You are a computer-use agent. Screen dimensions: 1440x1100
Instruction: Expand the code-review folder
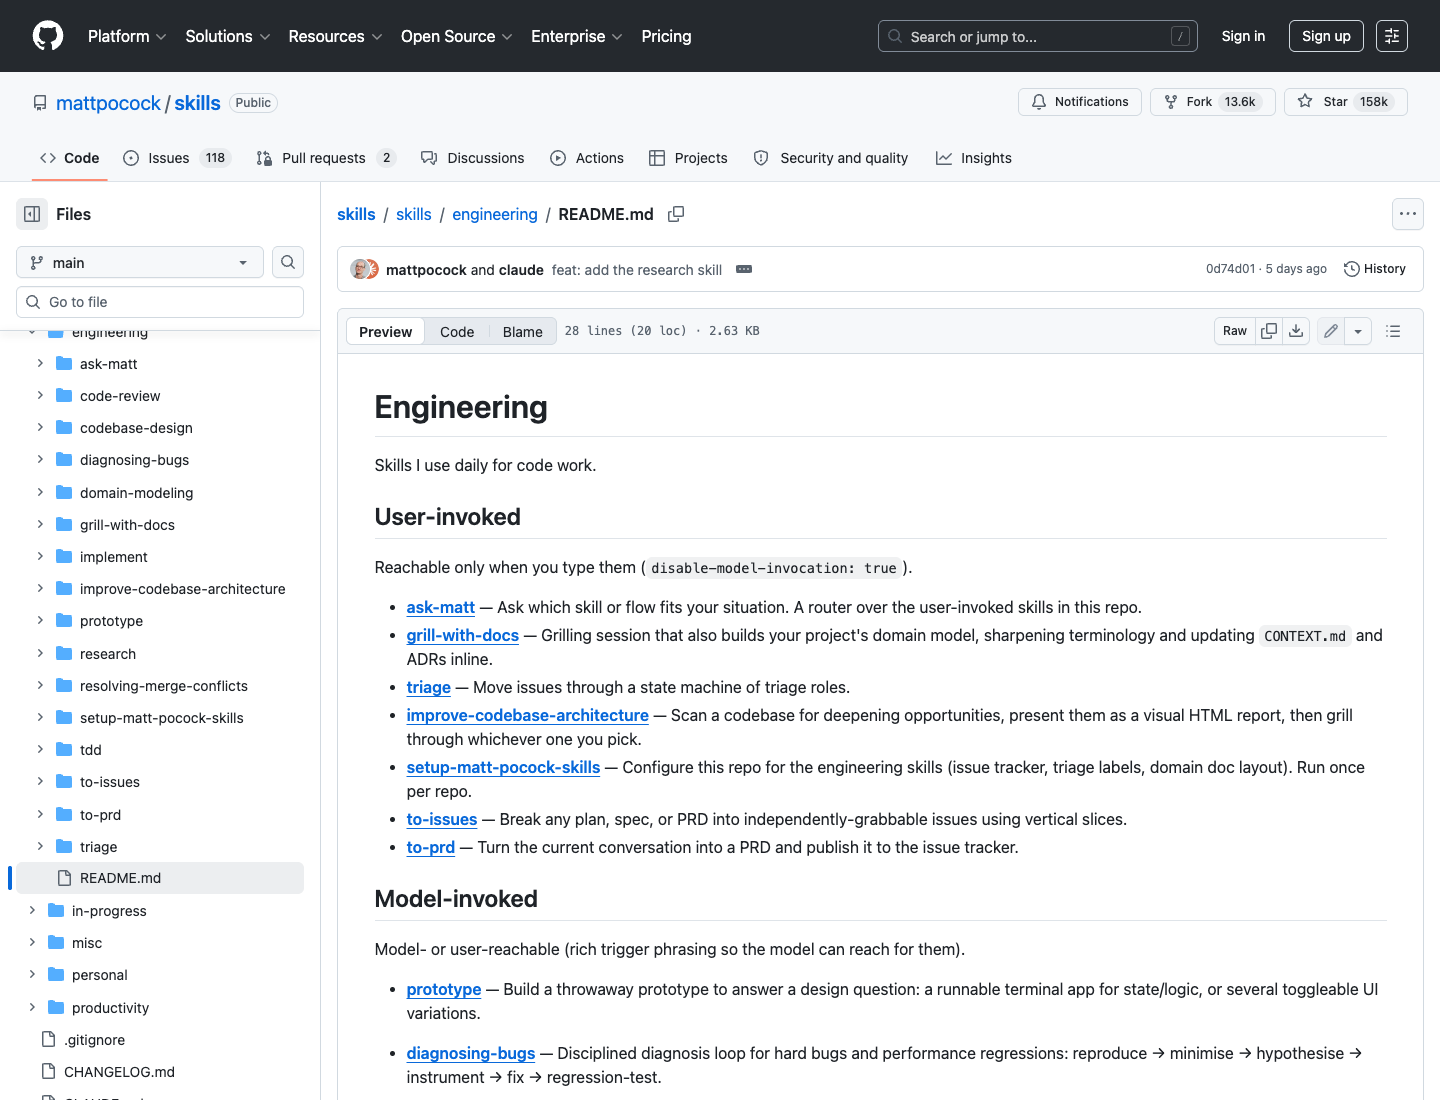click(40, 396)
